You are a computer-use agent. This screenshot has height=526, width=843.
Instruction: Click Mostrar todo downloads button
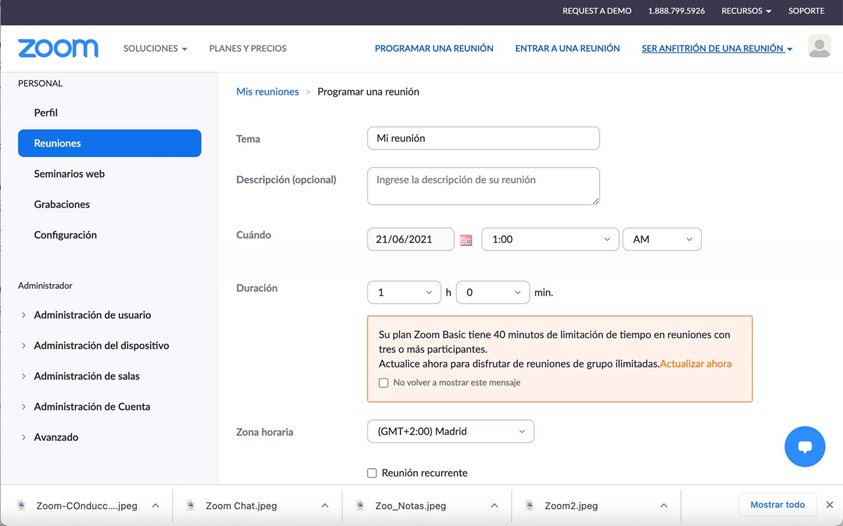777,504
